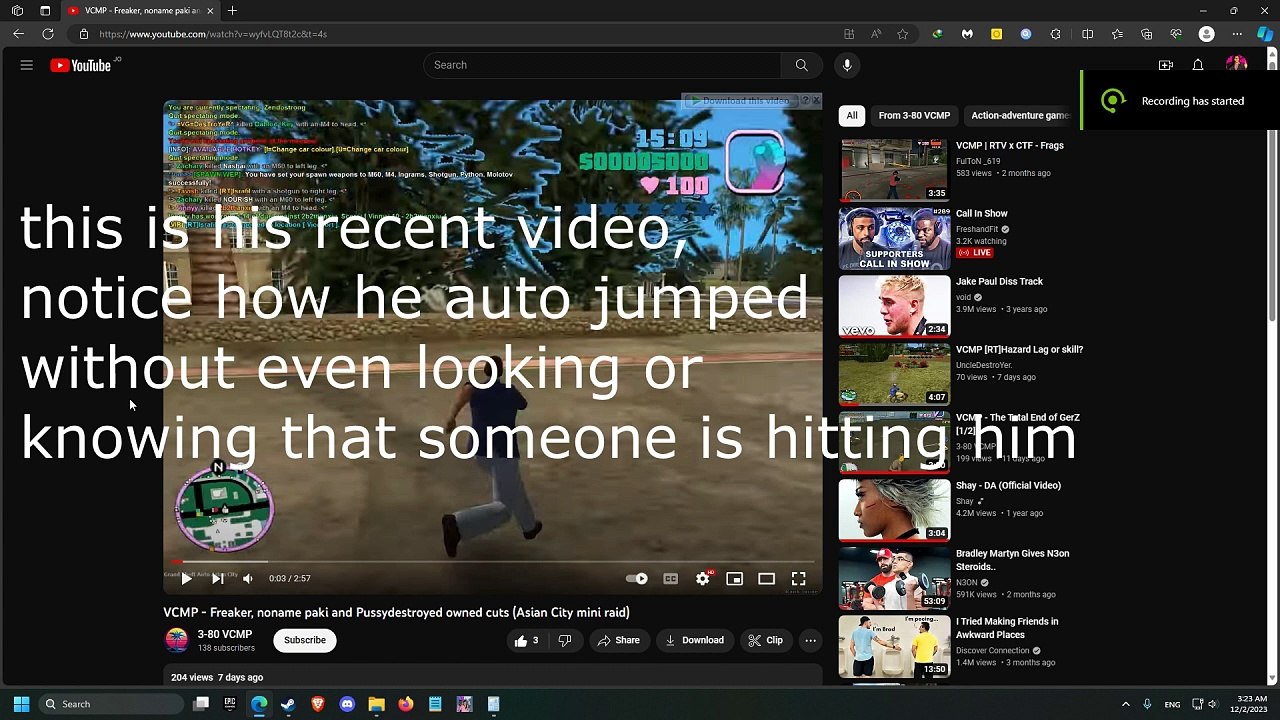This screenshot has height=720, width=1280.
Task: Open Windows Start menu
Action: pos(21,704)
